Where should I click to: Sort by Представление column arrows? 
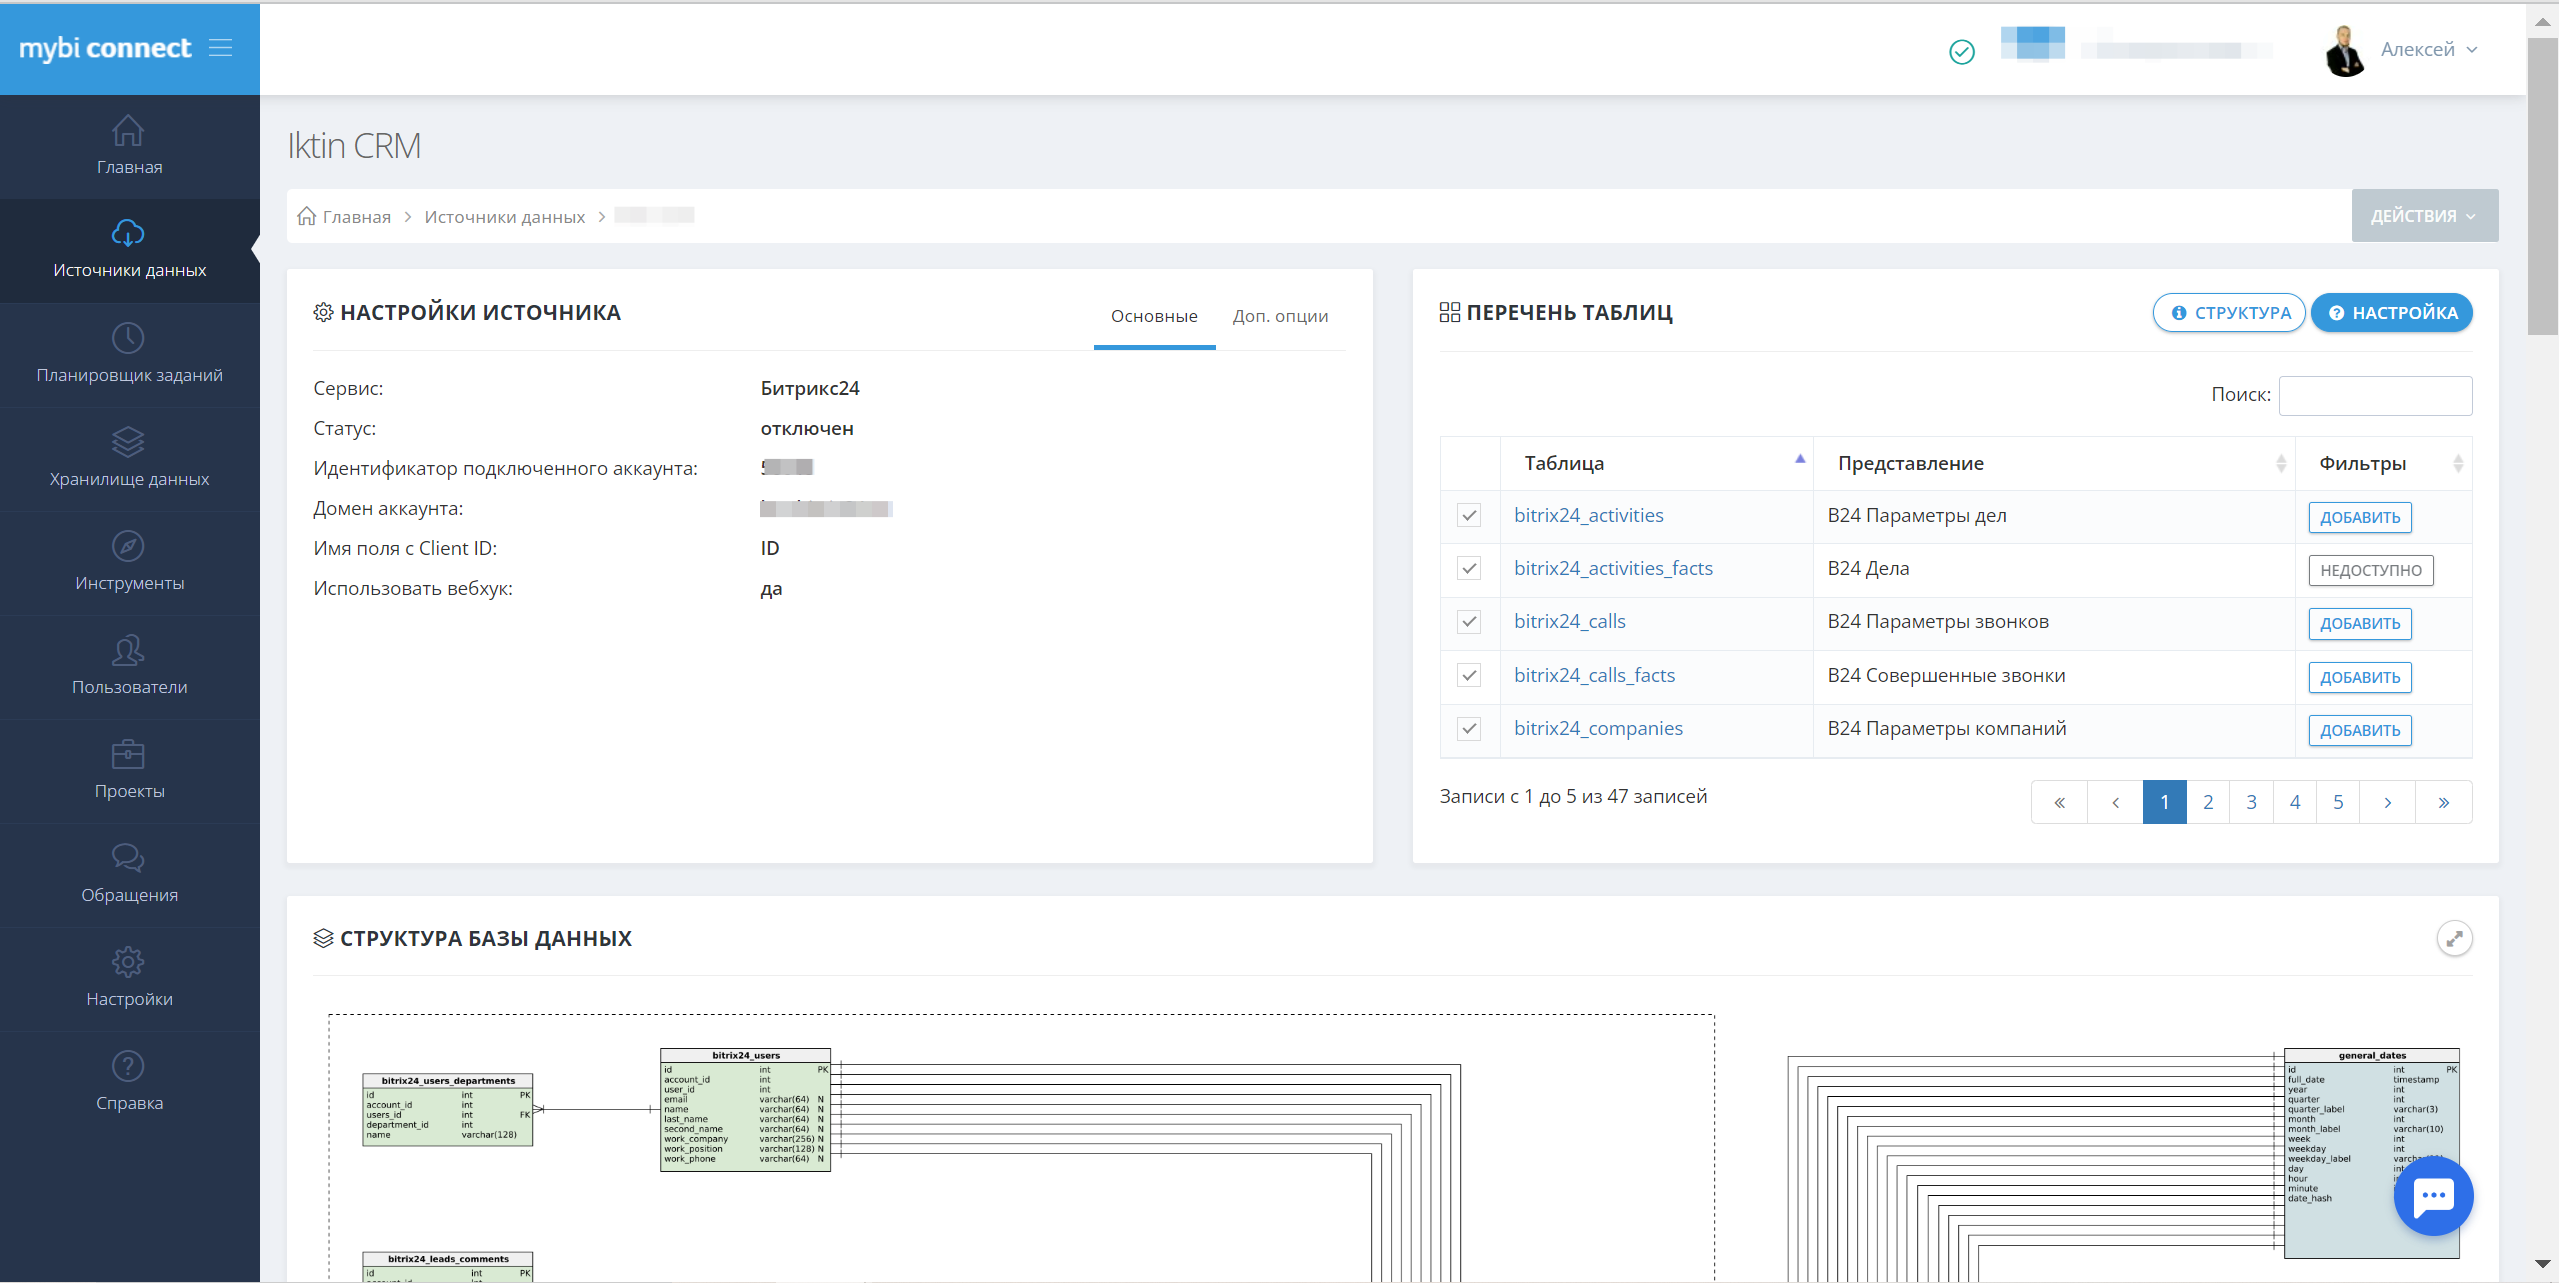[2280, 463]
